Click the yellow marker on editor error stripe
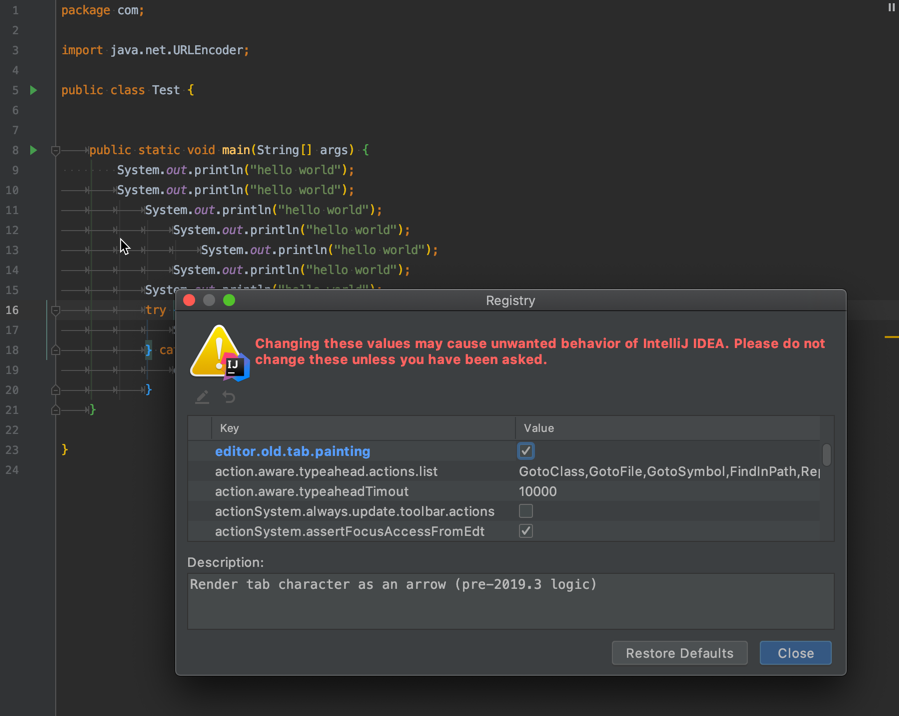899x716 pixels. coord(891,337)
